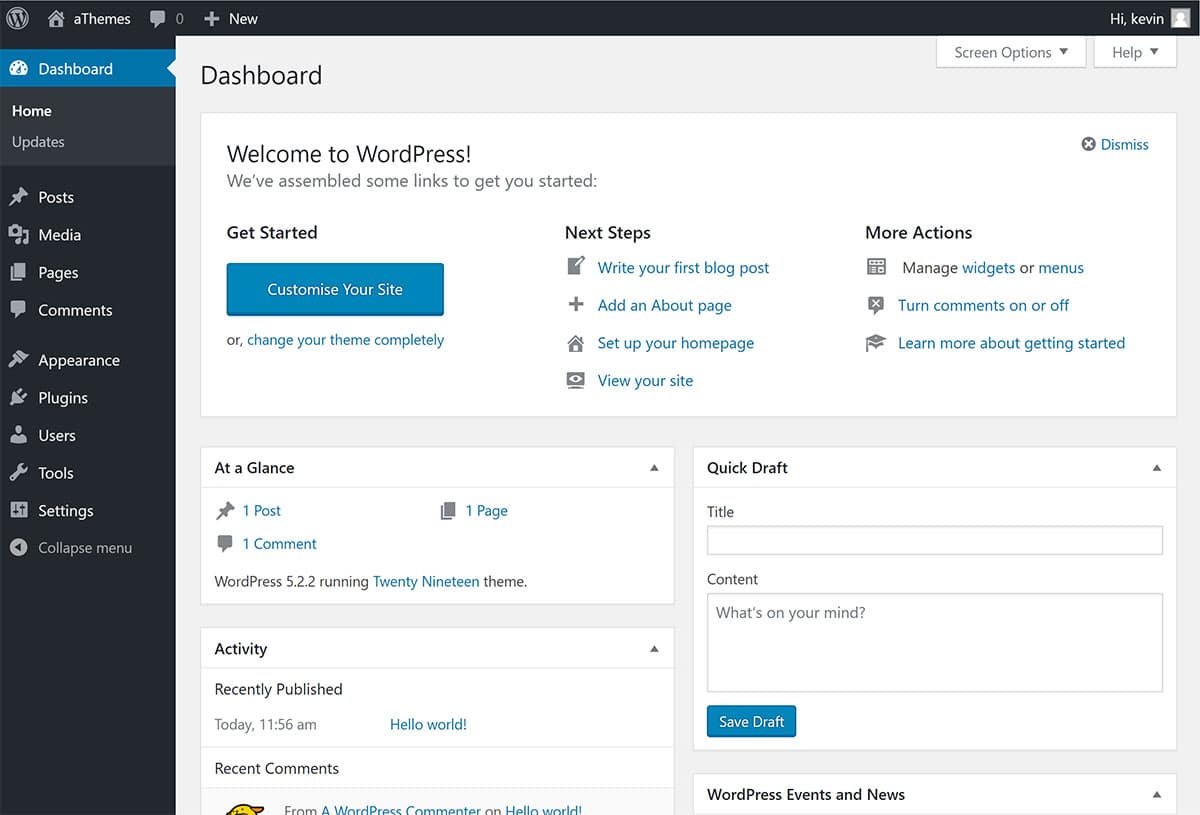1200x815 pixels.
Task: Click the Dismiss link in welcome panel
Action: [1125, 144]
